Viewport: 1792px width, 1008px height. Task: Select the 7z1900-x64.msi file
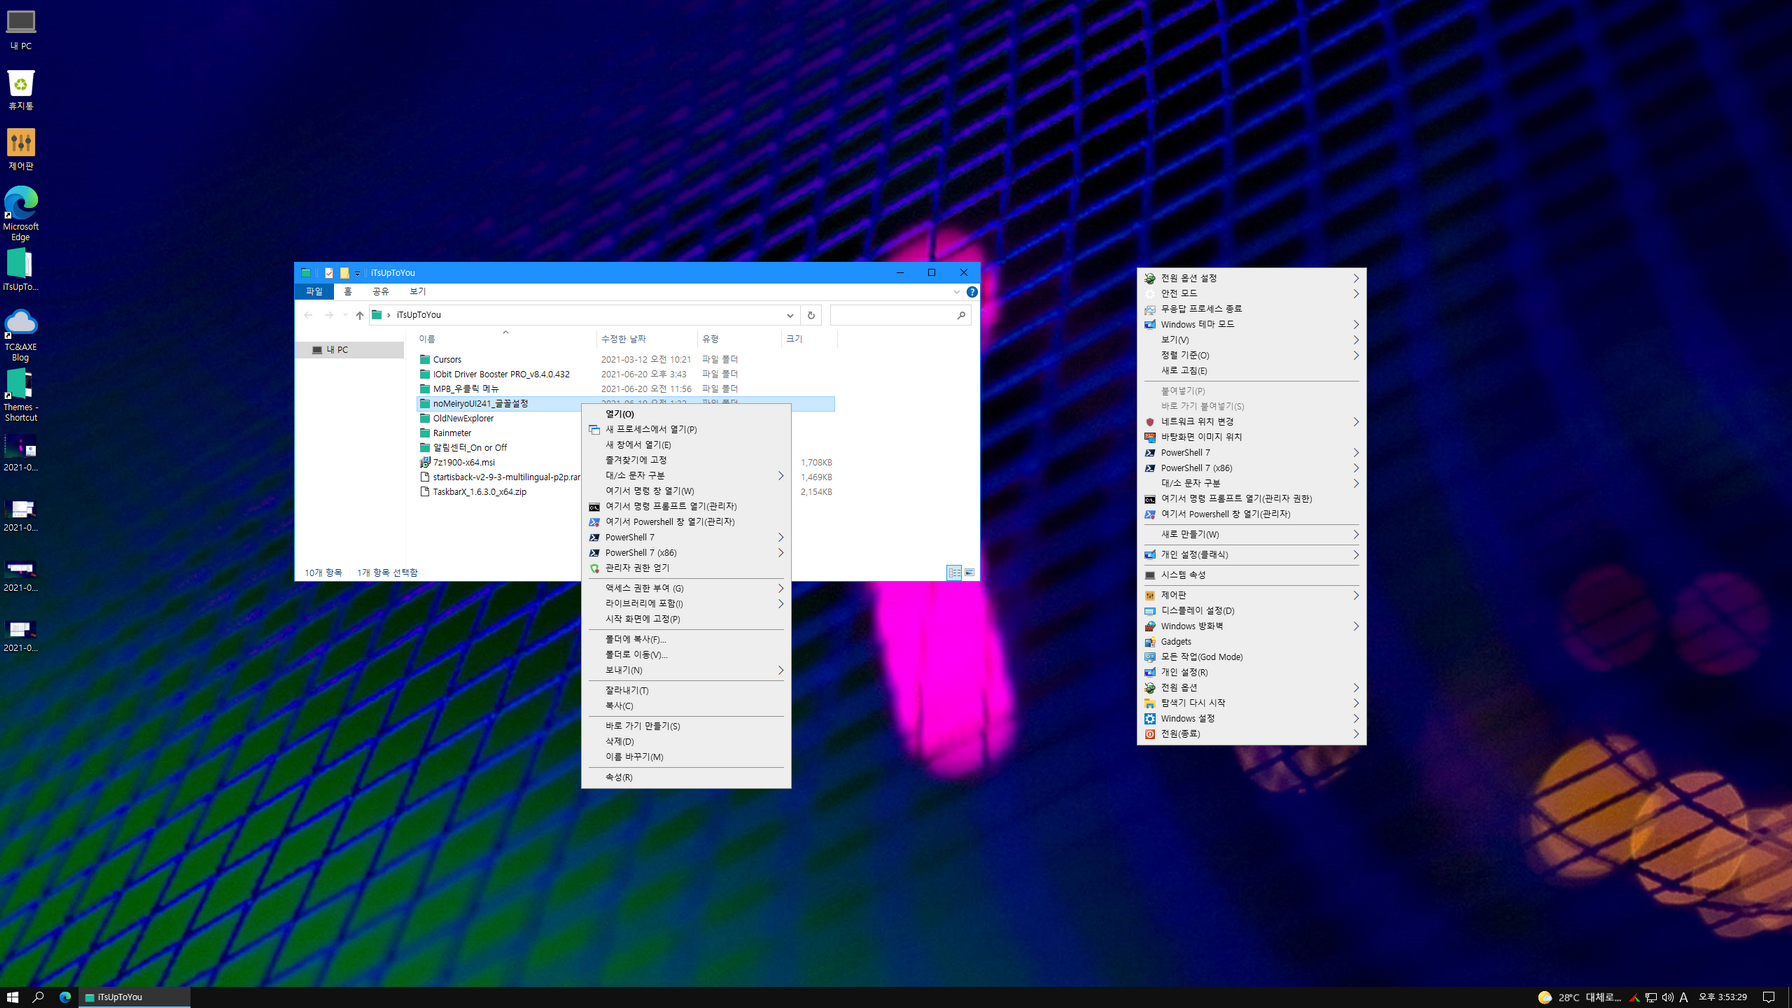click(x=458, y=463)
